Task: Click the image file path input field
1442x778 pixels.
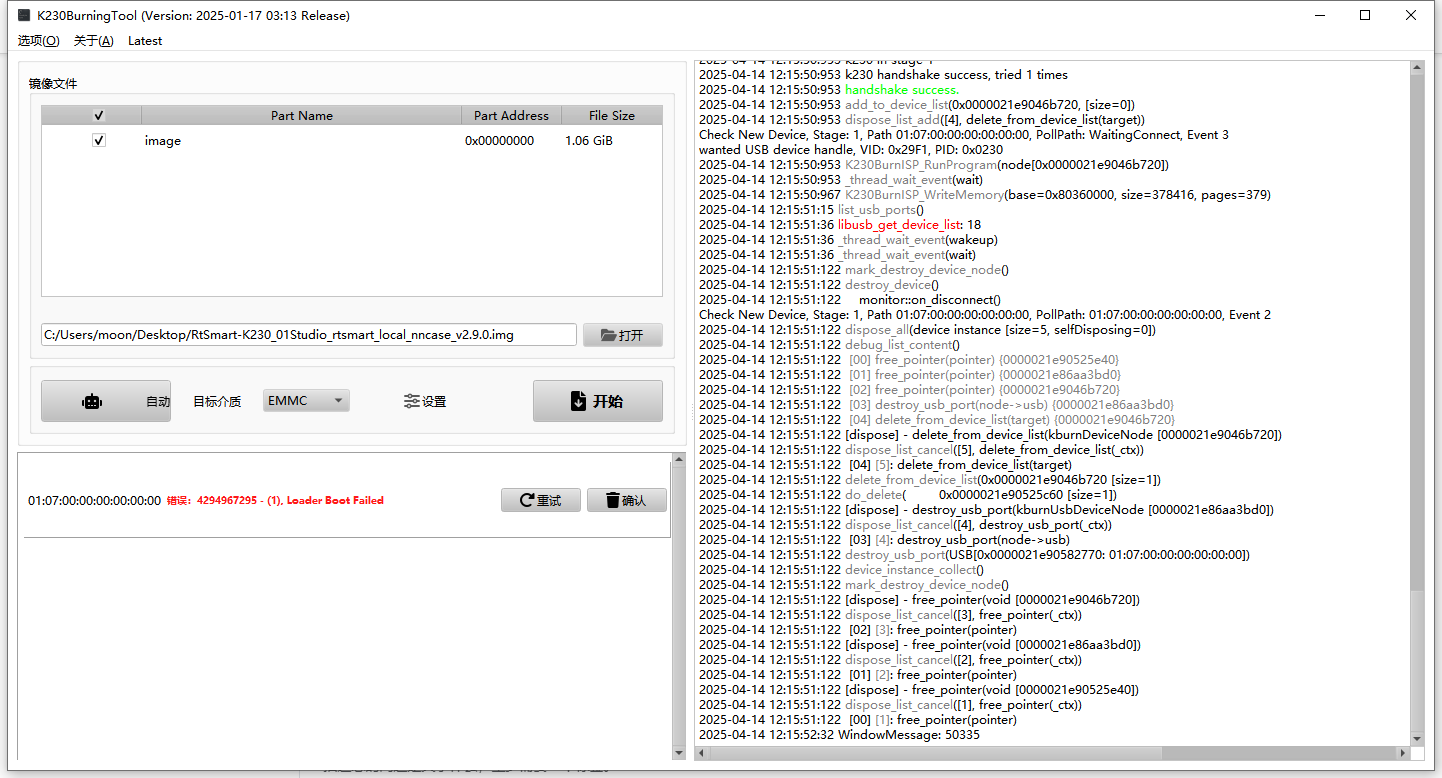Action: pos(308,335)
